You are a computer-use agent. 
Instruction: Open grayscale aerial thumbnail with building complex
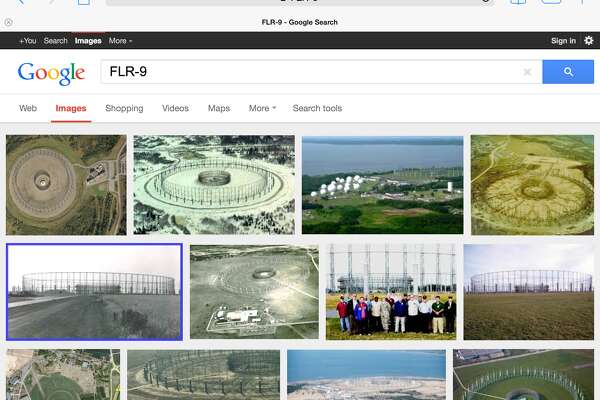click(254, 292)
